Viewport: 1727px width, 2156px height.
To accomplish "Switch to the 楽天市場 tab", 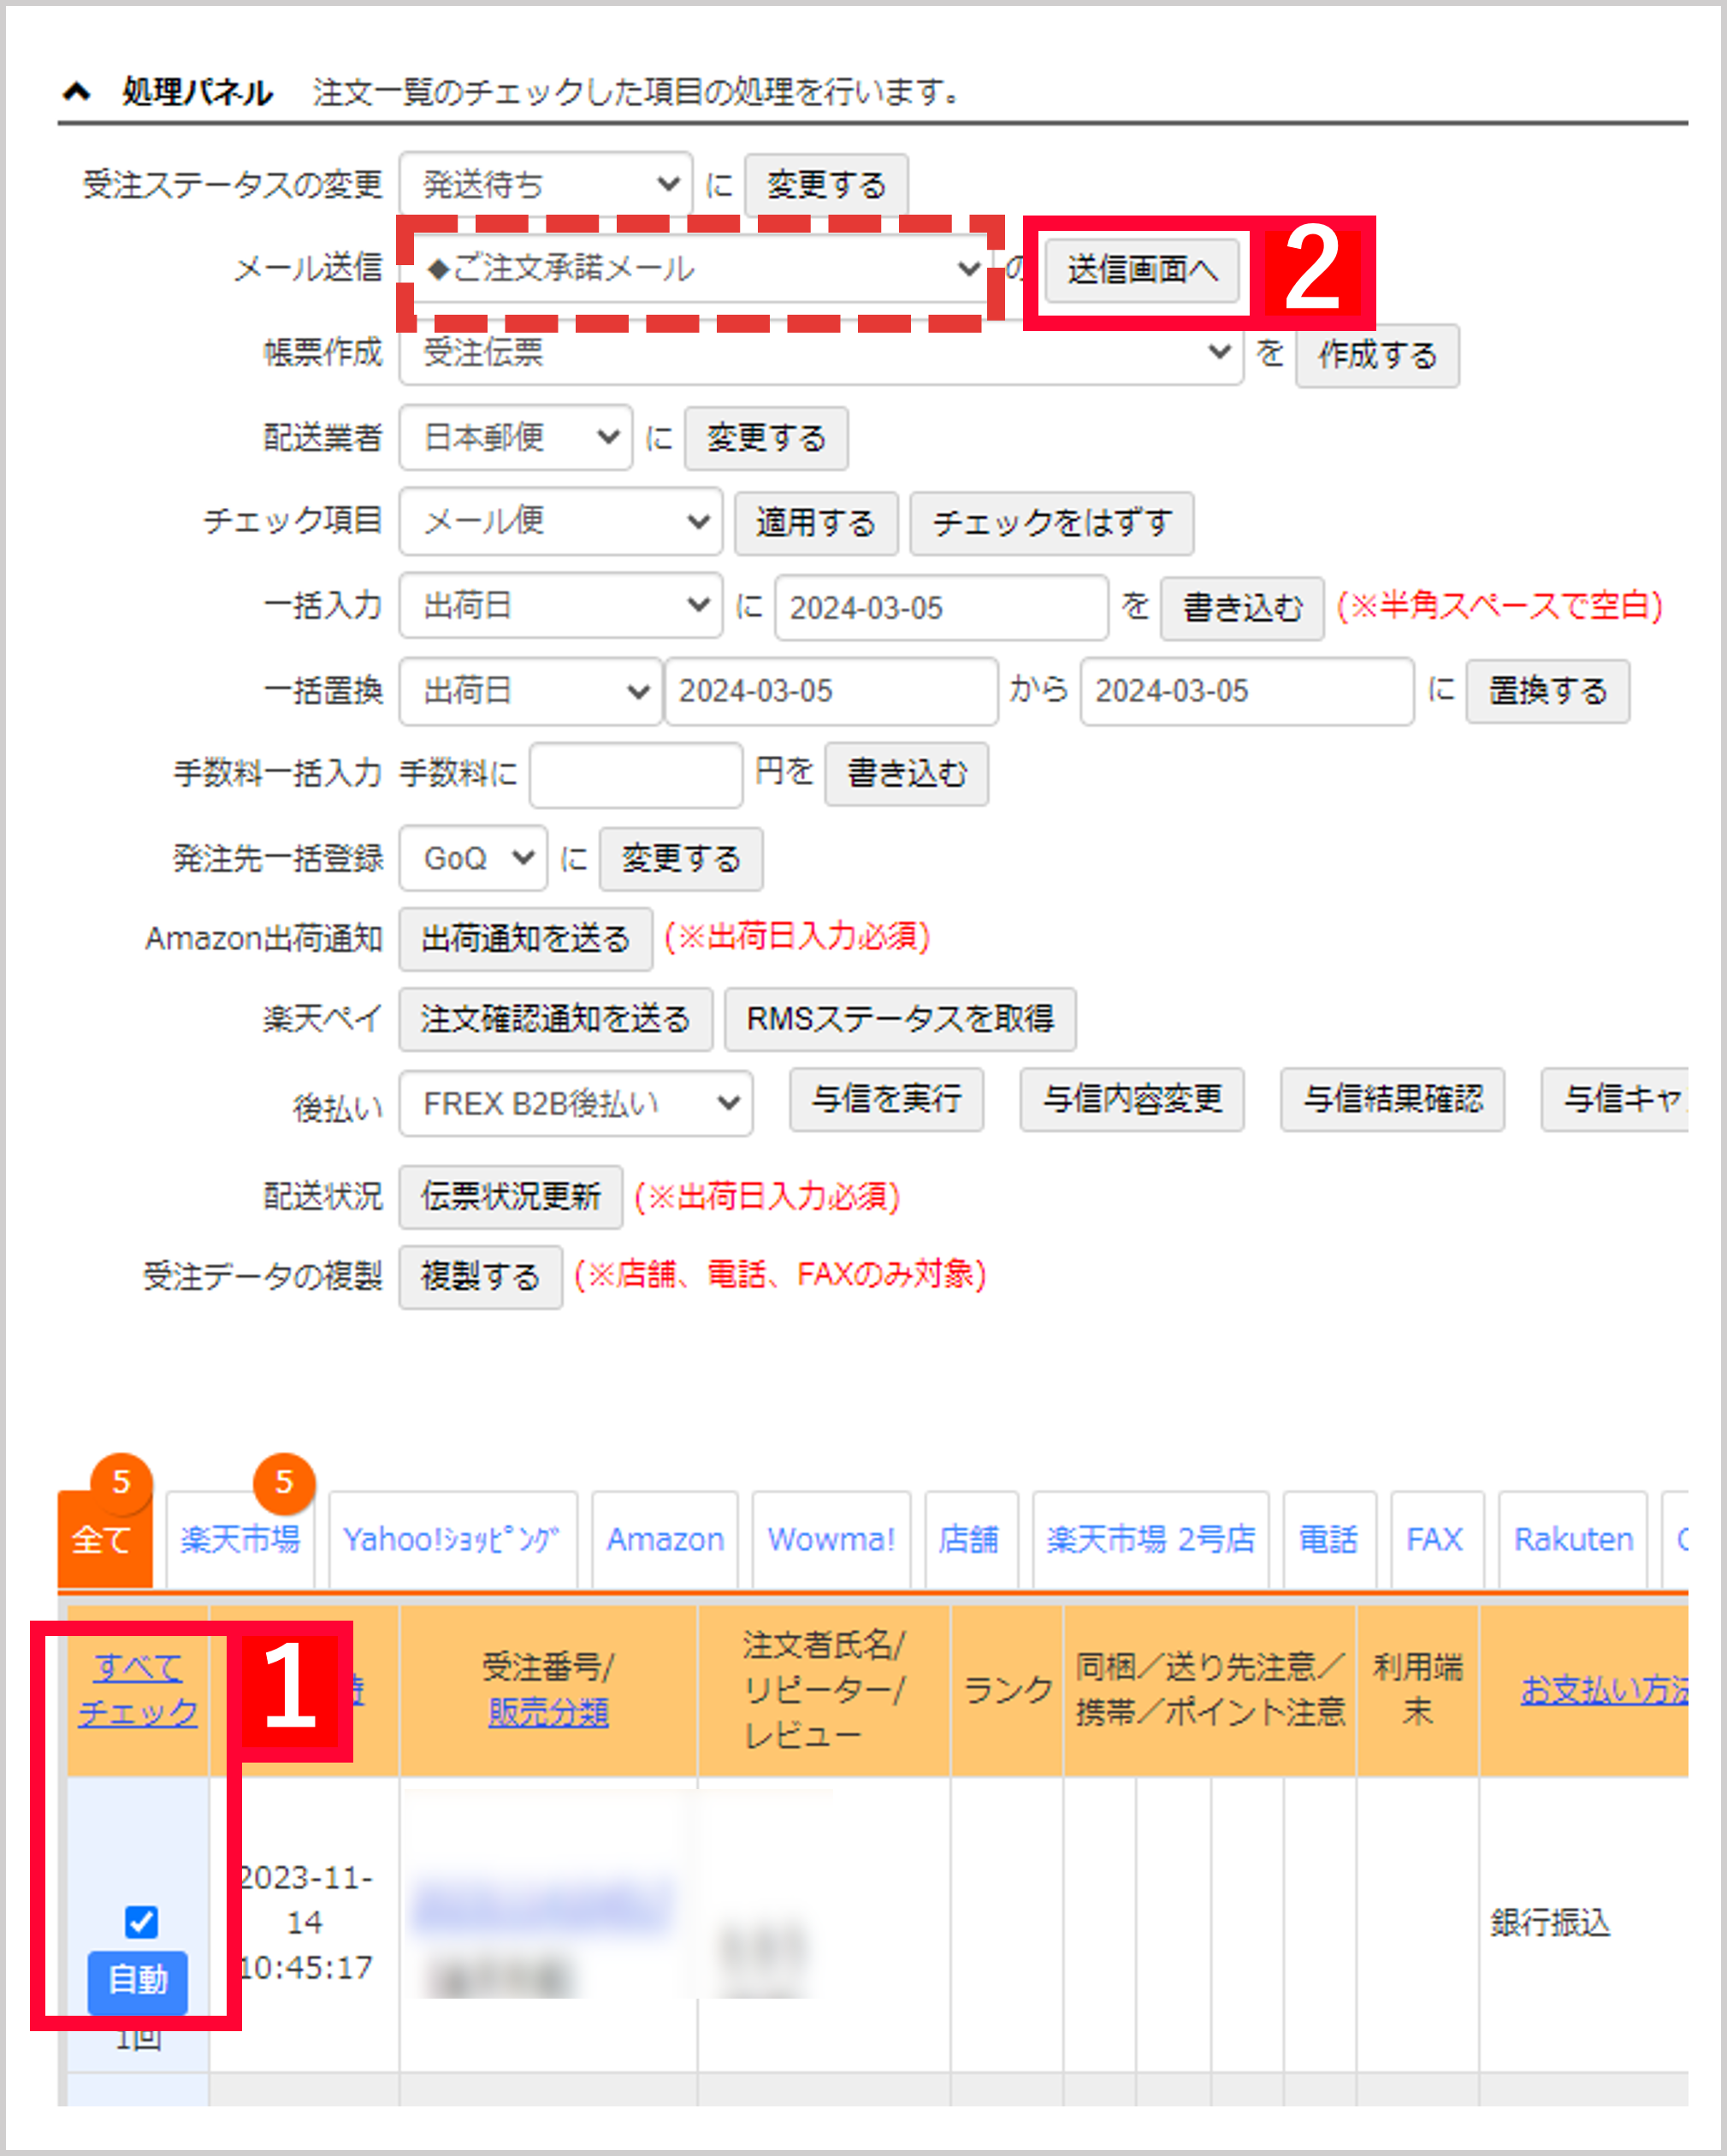I will pyautogui.click(x=241, y=1539).
